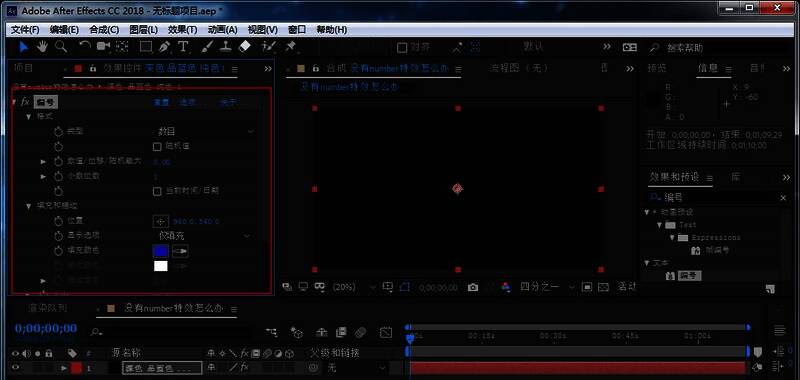The width and height of the screenshot is (800, 380).
Task: Open the 显示选项 dropdown showing 仅填充
Action: [x=203, y=236]
